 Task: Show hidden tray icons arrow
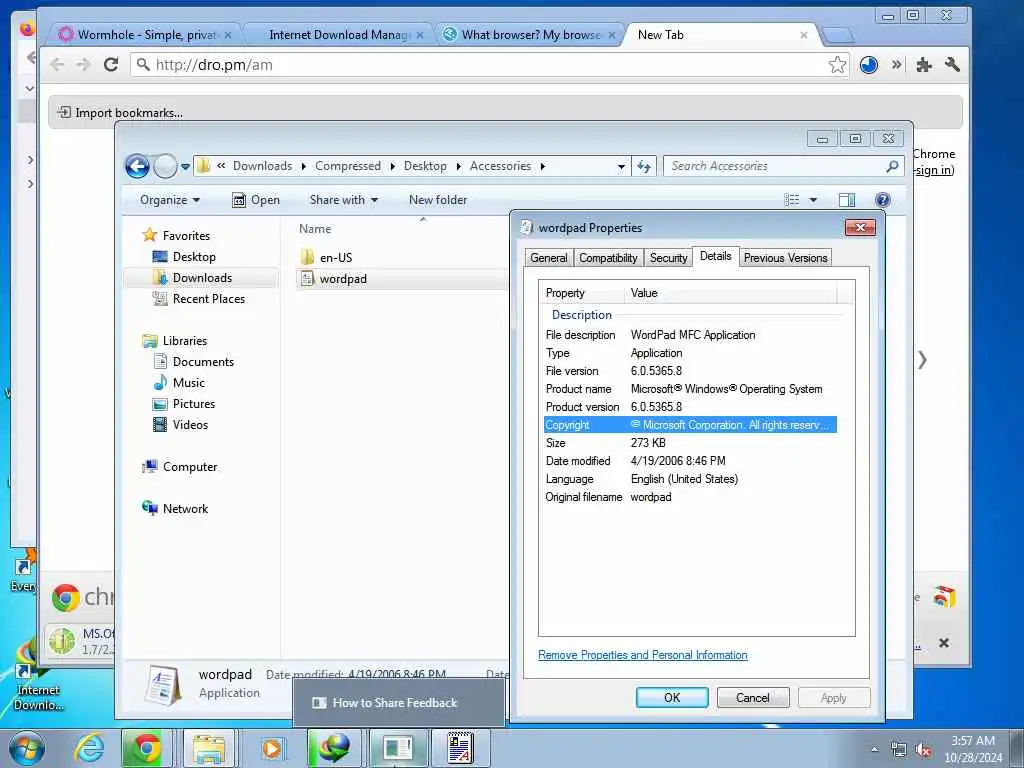click(x=874, y=750)
